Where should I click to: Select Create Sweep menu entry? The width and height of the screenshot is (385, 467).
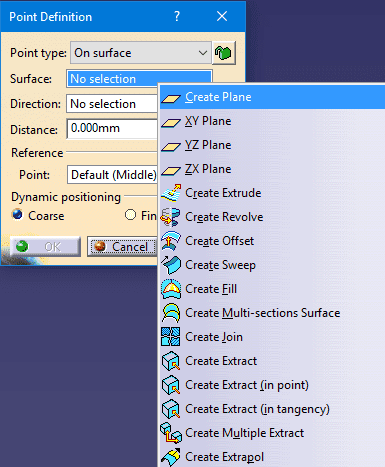(272, 265)
